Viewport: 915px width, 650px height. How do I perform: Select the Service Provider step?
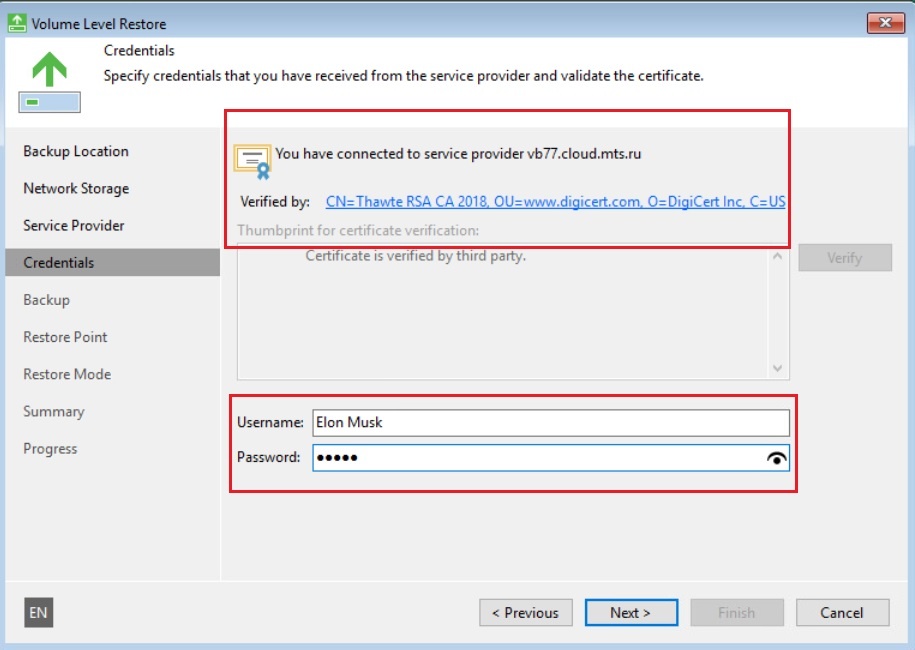(74, 225)
